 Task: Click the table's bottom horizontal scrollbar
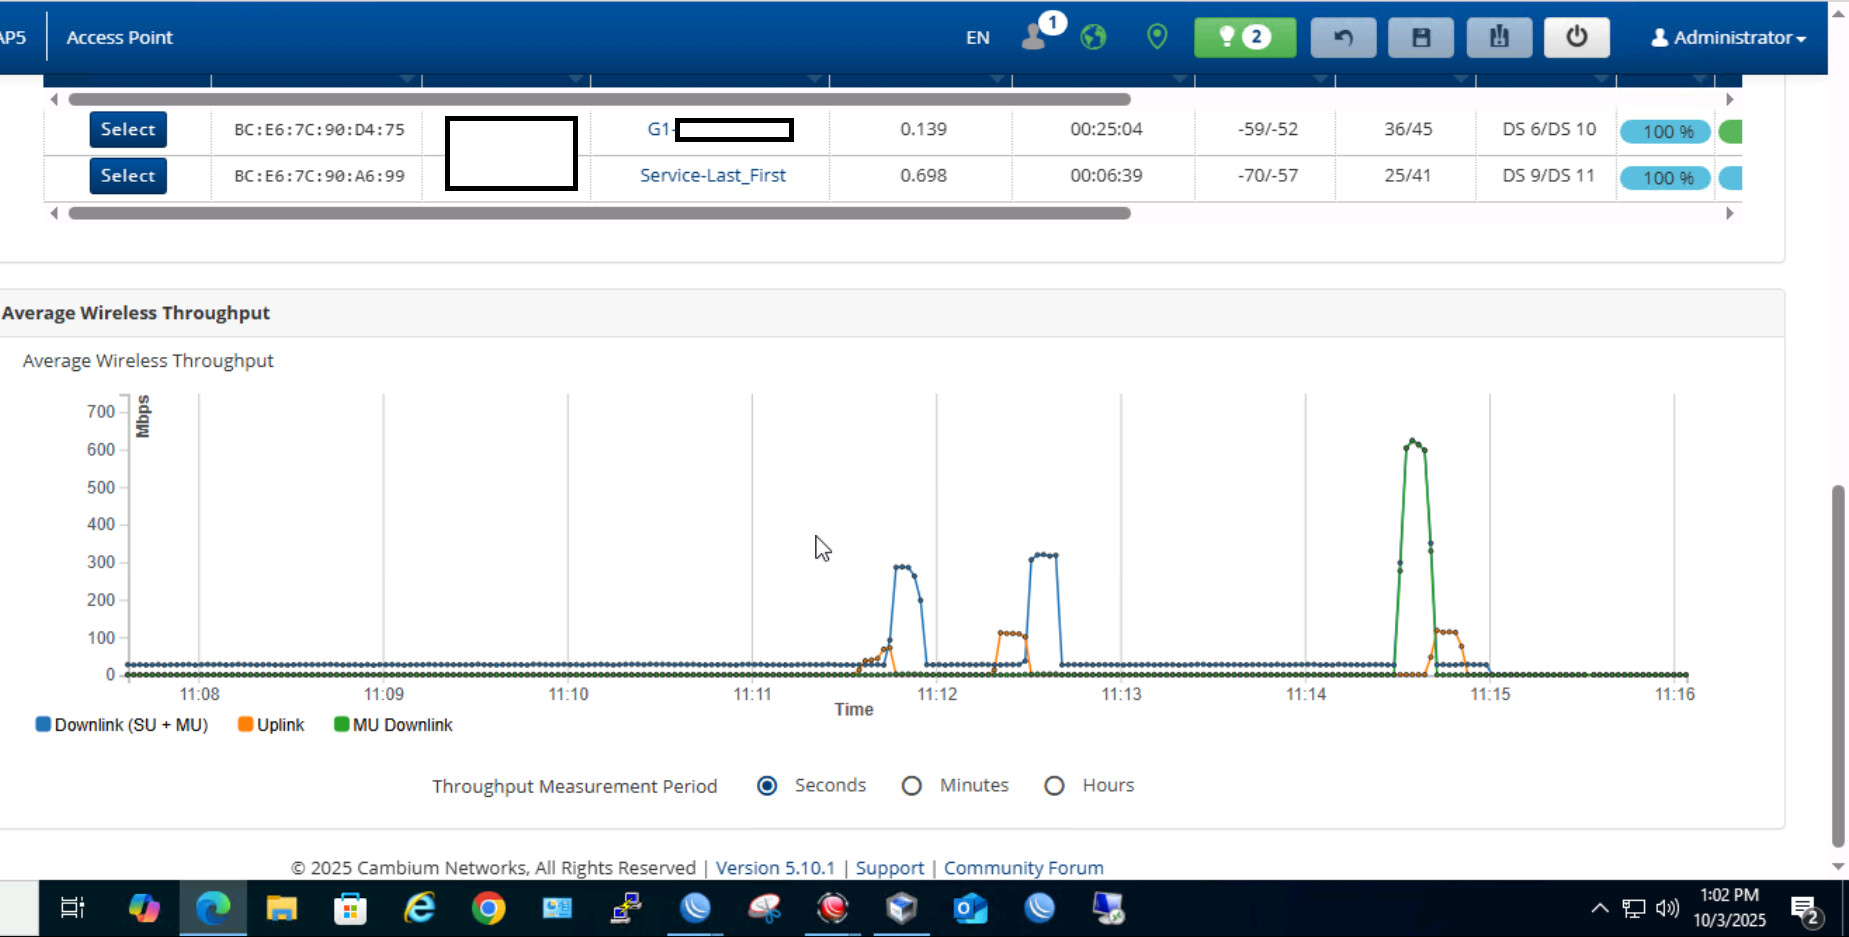599,213
